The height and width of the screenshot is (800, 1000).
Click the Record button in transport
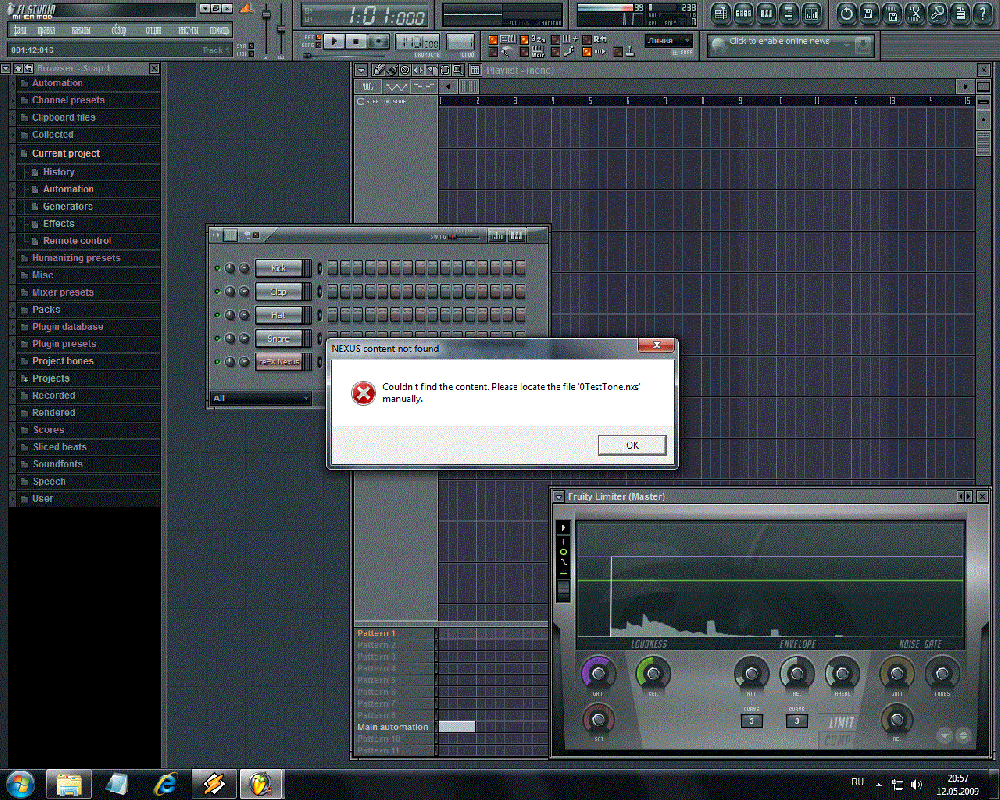(379, 41)
